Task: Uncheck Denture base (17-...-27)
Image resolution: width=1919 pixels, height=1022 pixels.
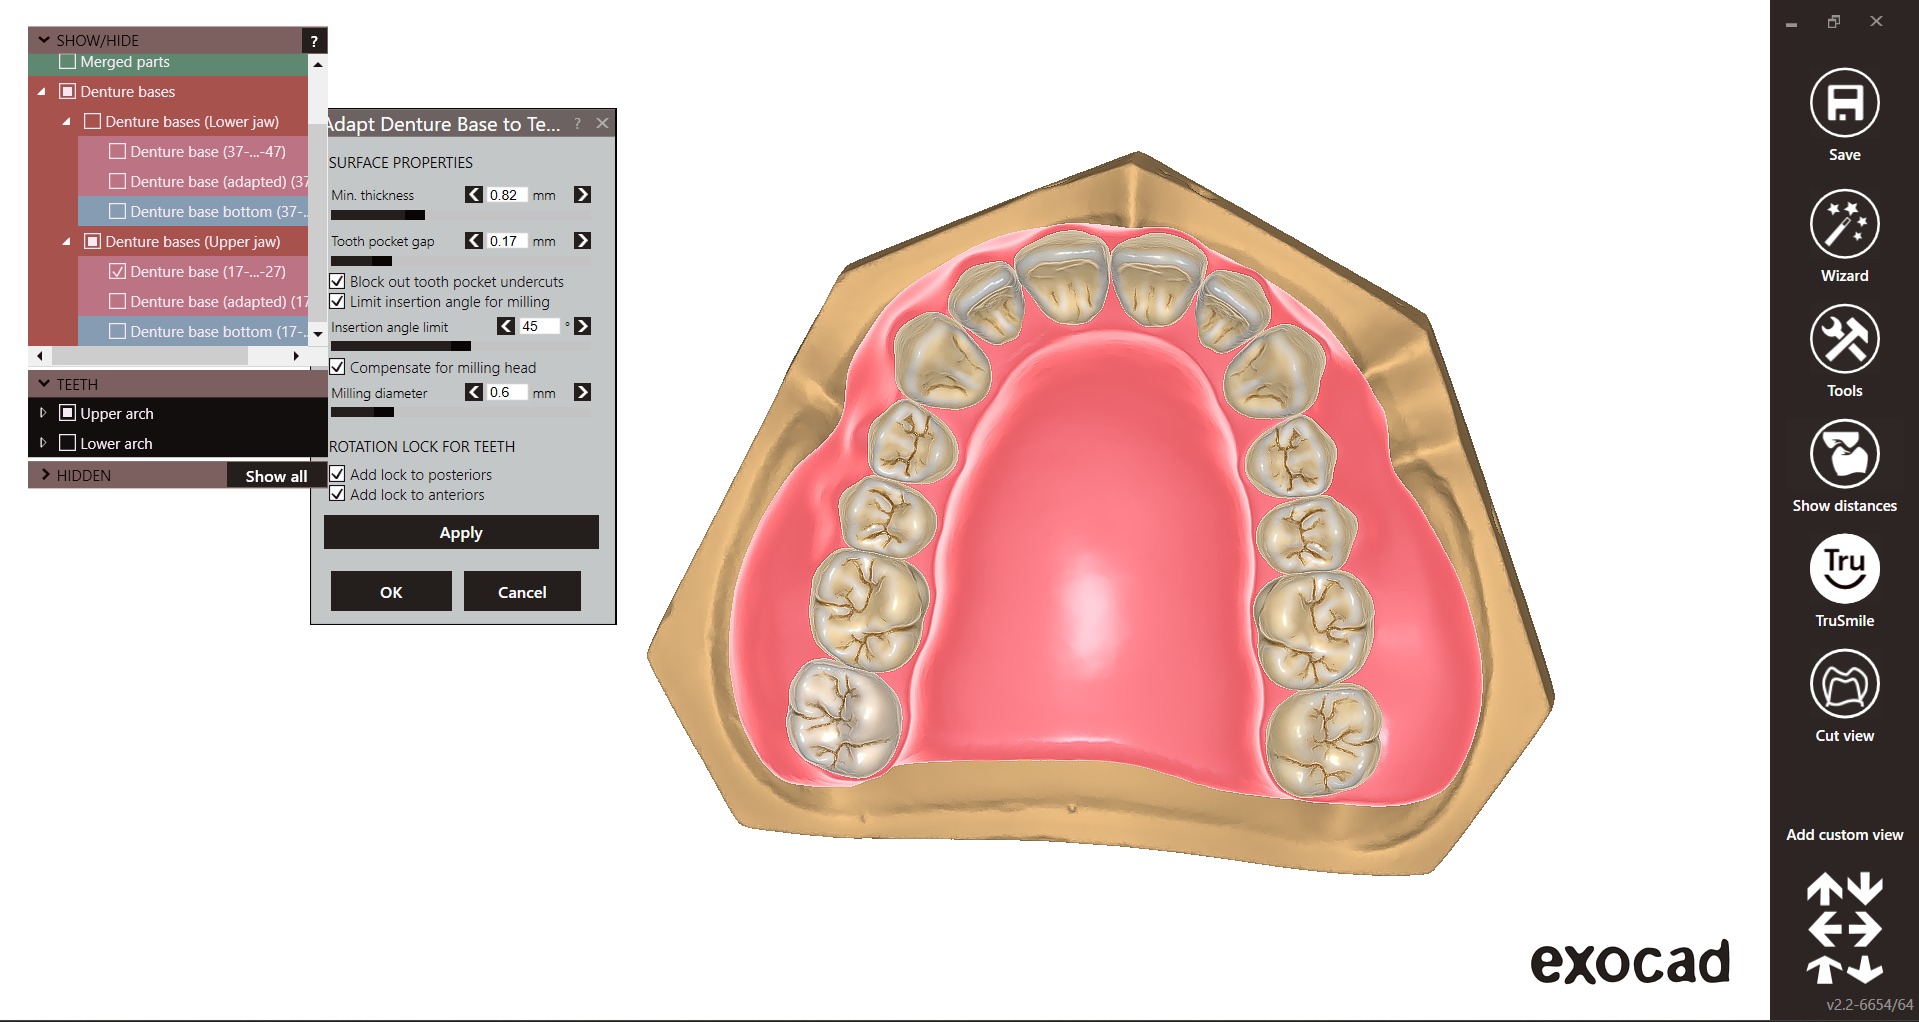Action: (x=118, y=271)
